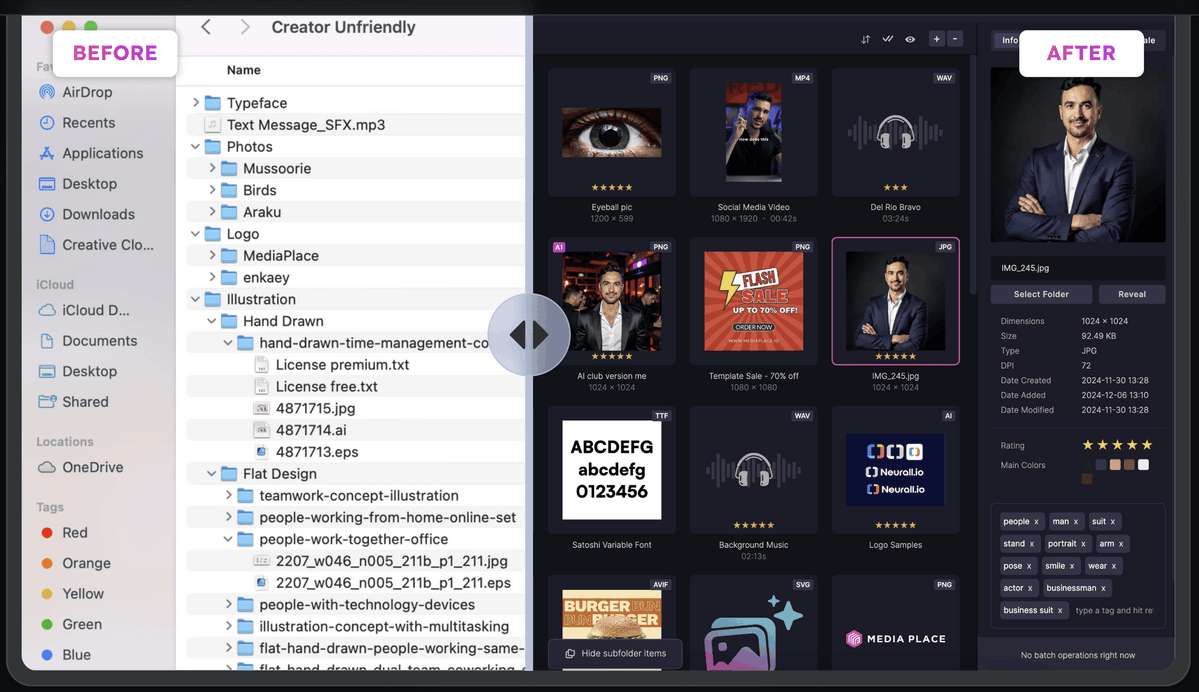Expand the Typeface folder
The width and height of the screenshot is (1199, 692).
click(196, 102)
